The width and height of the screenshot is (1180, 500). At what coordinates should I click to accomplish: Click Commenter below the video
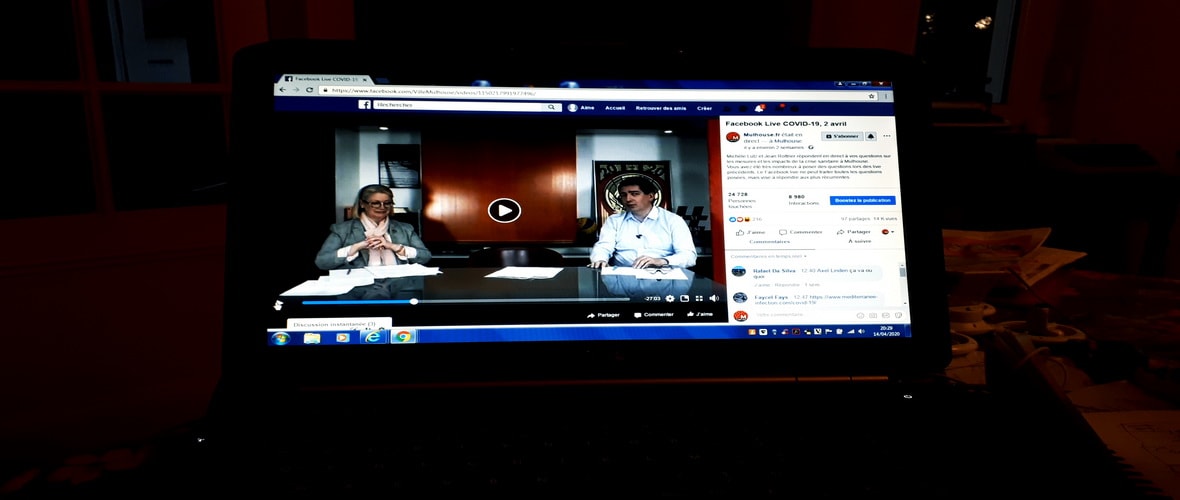click(x=654, y=315)
